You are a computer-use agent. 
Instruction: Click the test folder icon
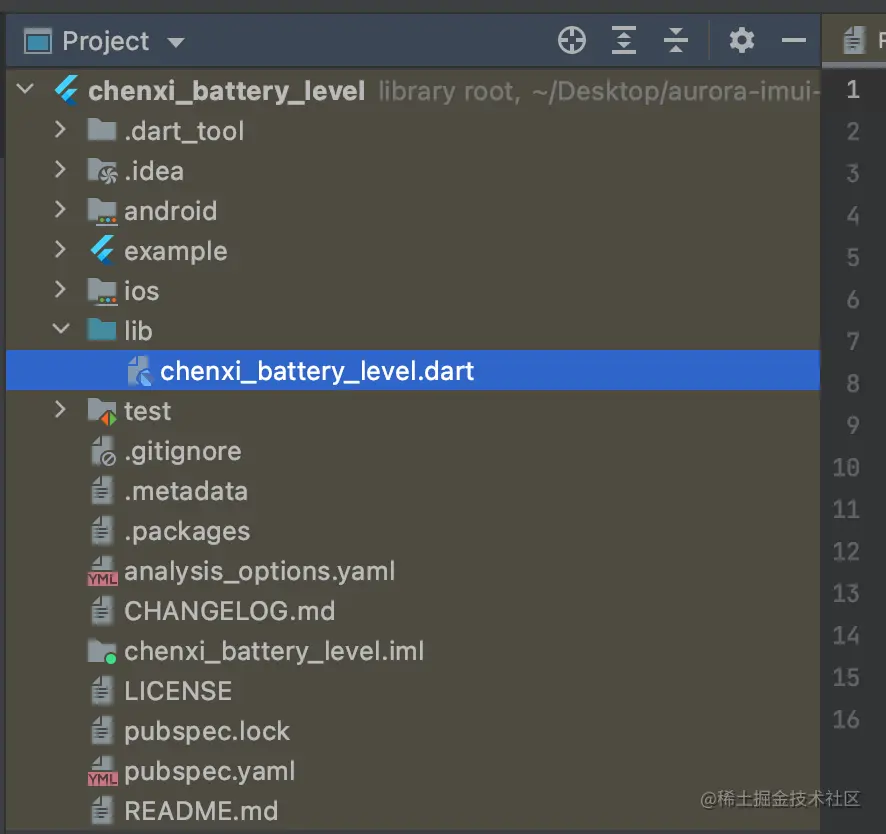click(102, 411)
